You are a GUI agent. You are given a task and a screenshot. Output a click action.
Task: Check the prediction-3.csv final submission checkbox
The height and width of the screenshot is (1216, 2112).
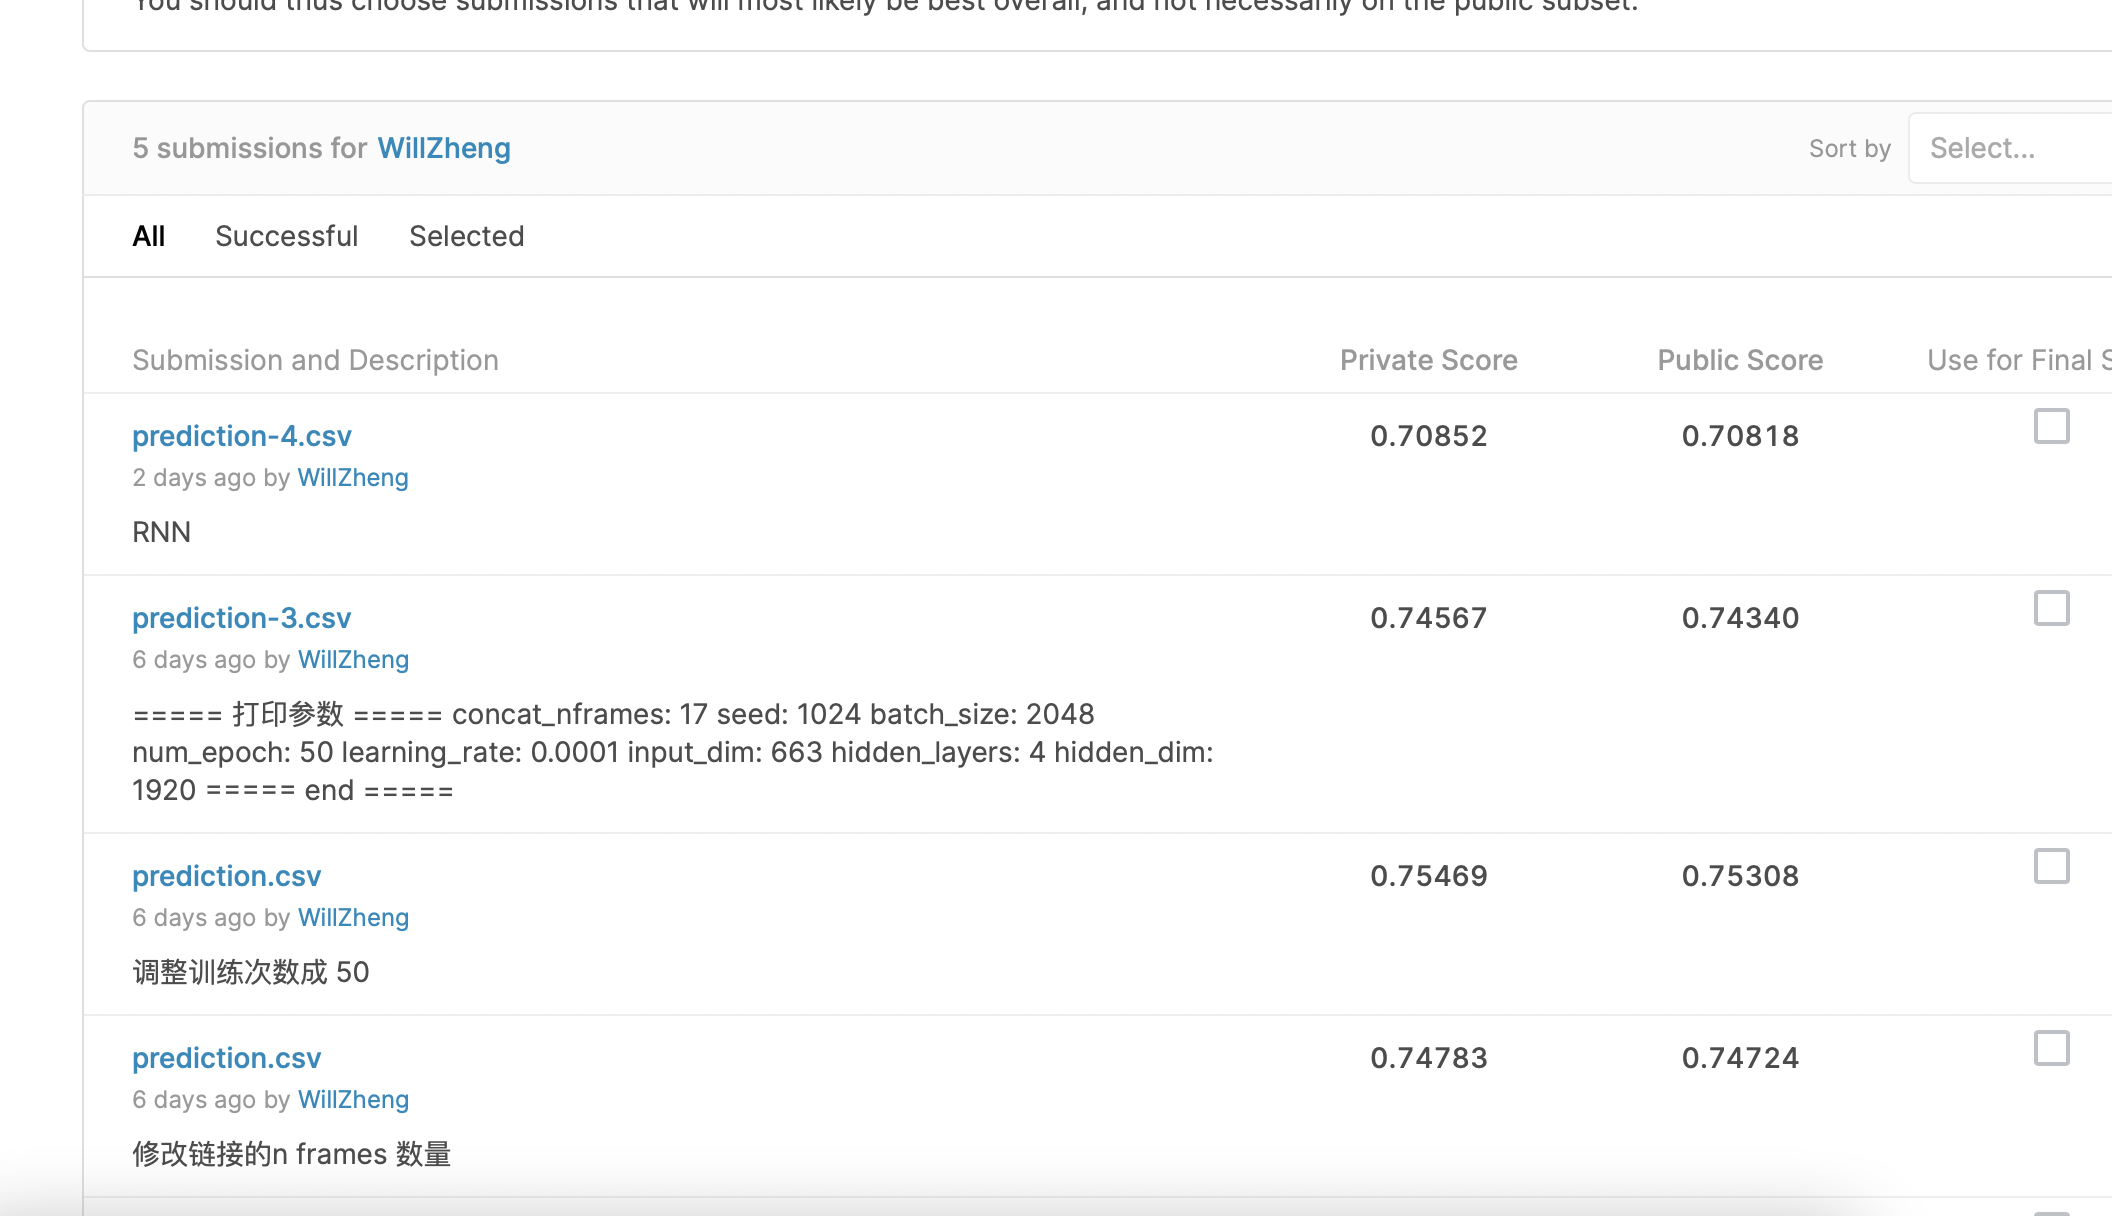[2051, 609]
